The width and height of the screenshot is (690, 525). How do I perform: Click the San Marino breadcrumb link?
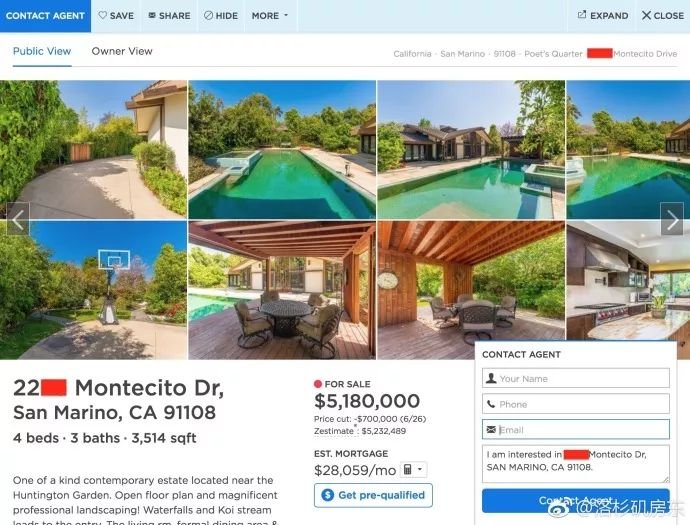[462, 54]
